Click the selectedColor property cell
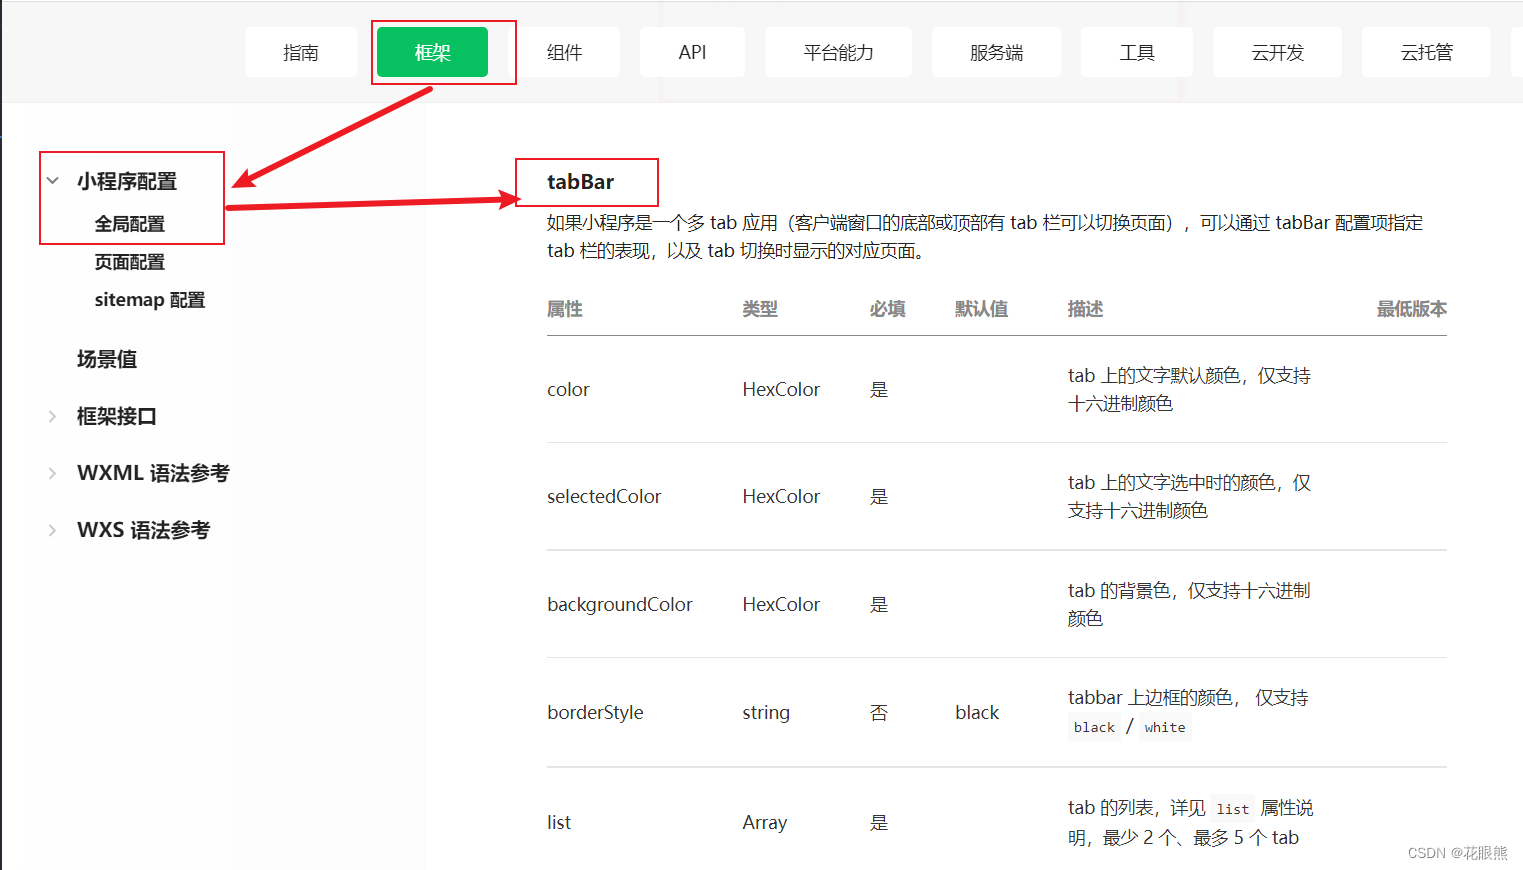This screenshot has height=870, width=1523. click(x=604, y=497)
